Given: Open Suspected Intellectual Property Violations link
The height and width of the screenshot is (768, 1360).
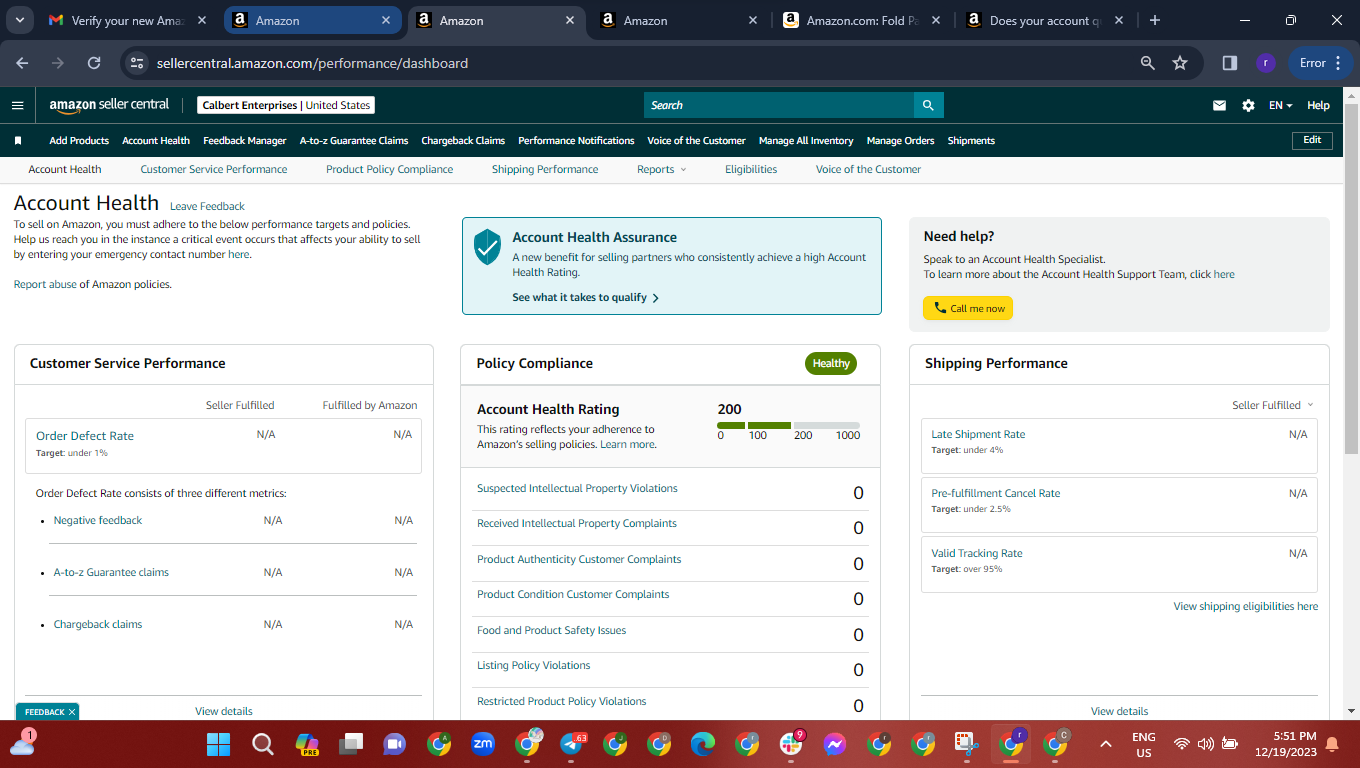Looking at the screenshot, I should coord(577,489).
